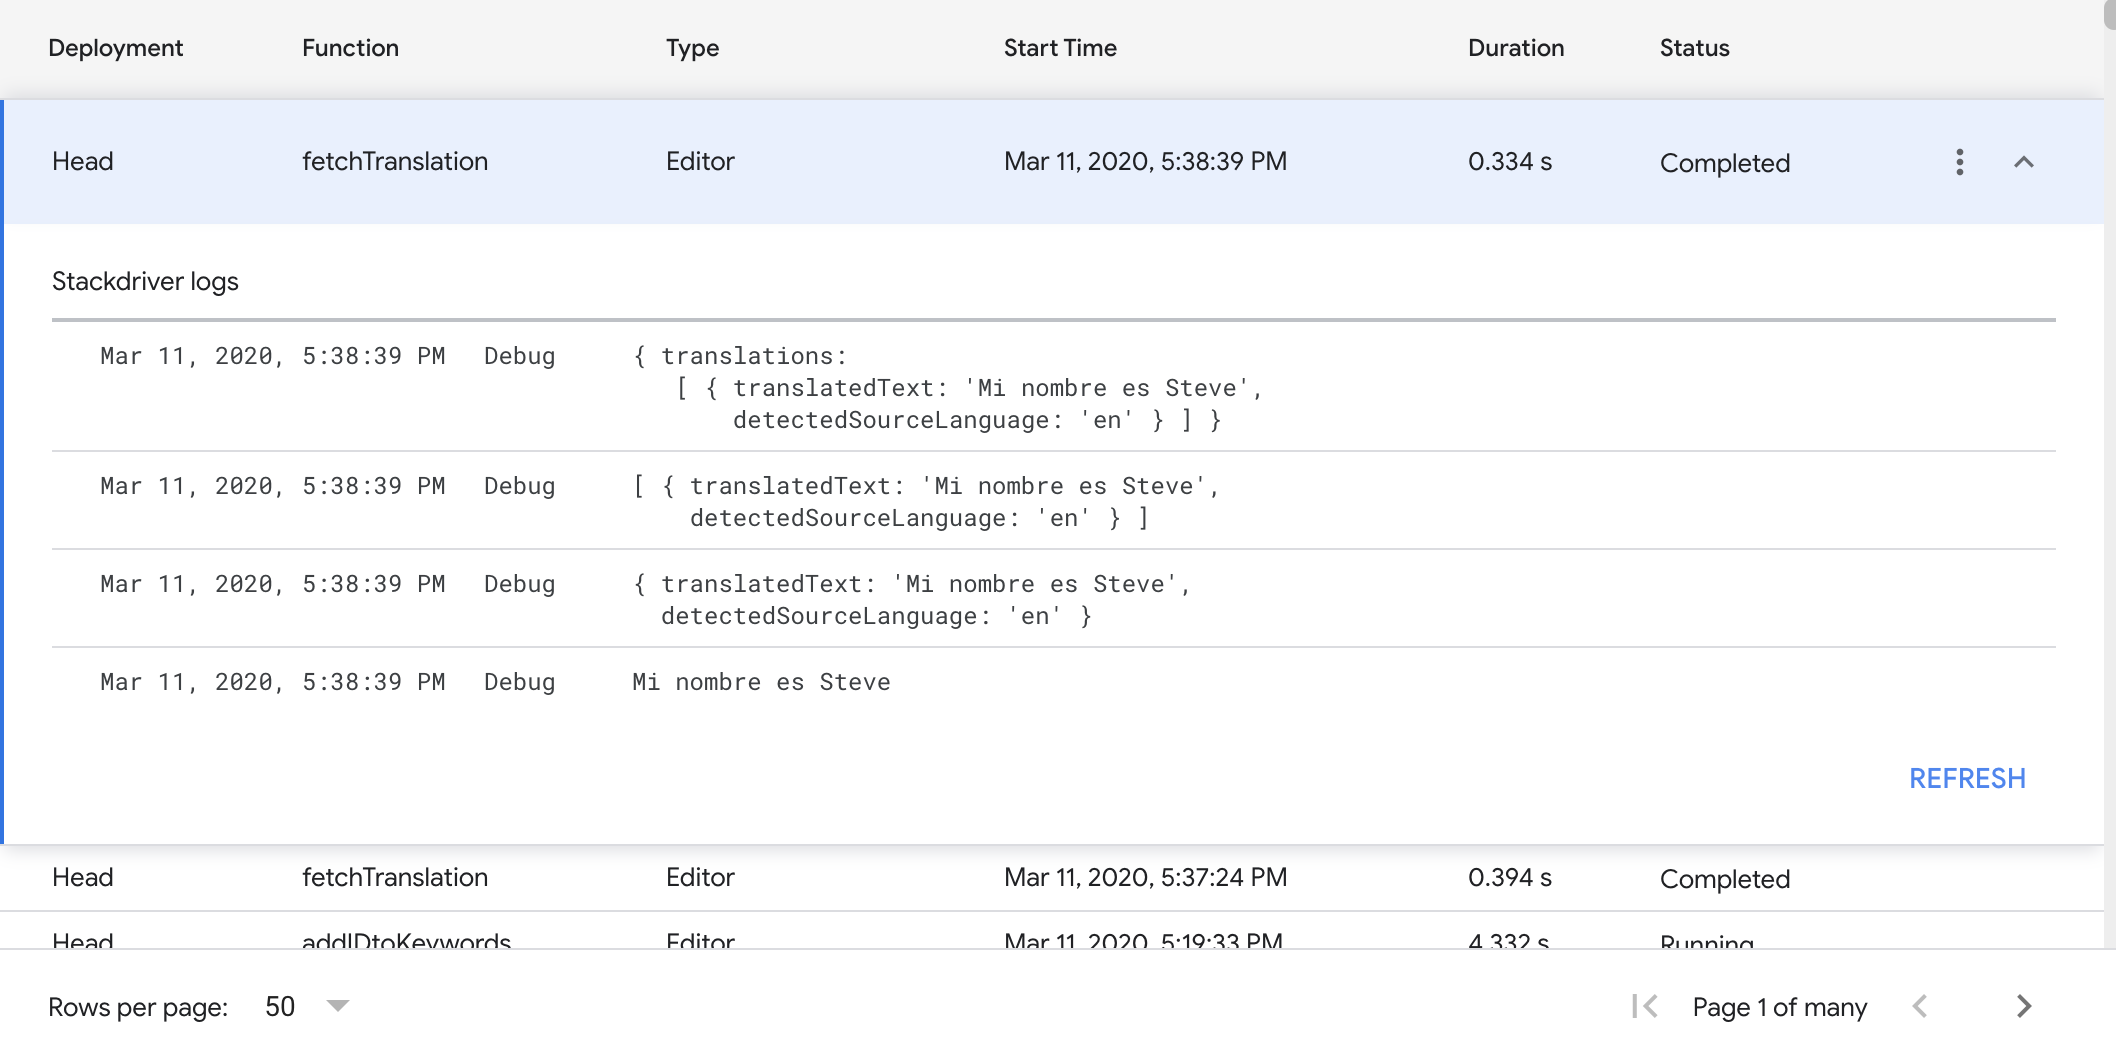Image resolution: width=2116 pixels, height=1050 pixels.
Task: Select the rows per page value 50
Action: 280,1006
